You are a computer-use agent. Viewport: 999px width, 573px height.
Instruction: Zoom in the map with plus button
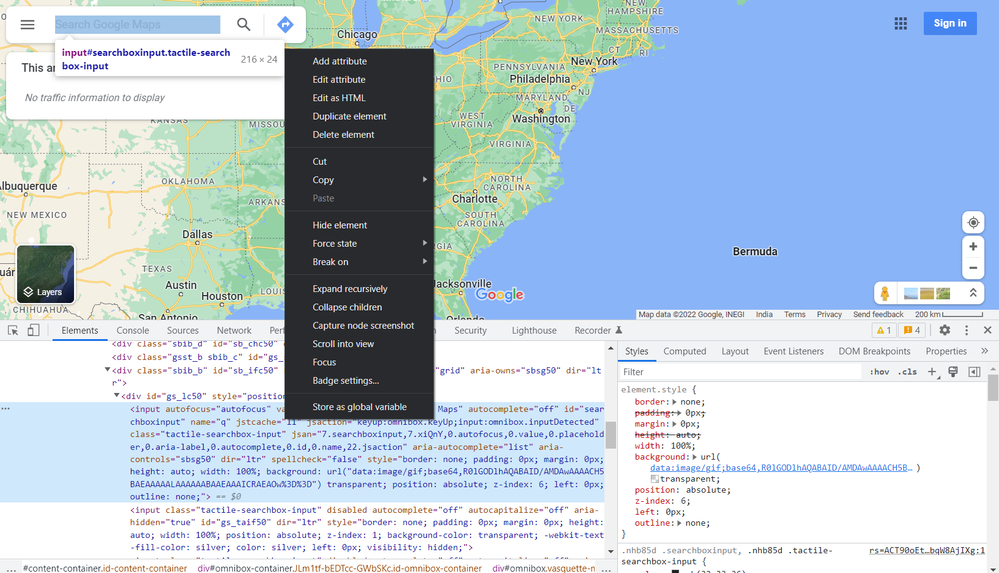[972, 246]
